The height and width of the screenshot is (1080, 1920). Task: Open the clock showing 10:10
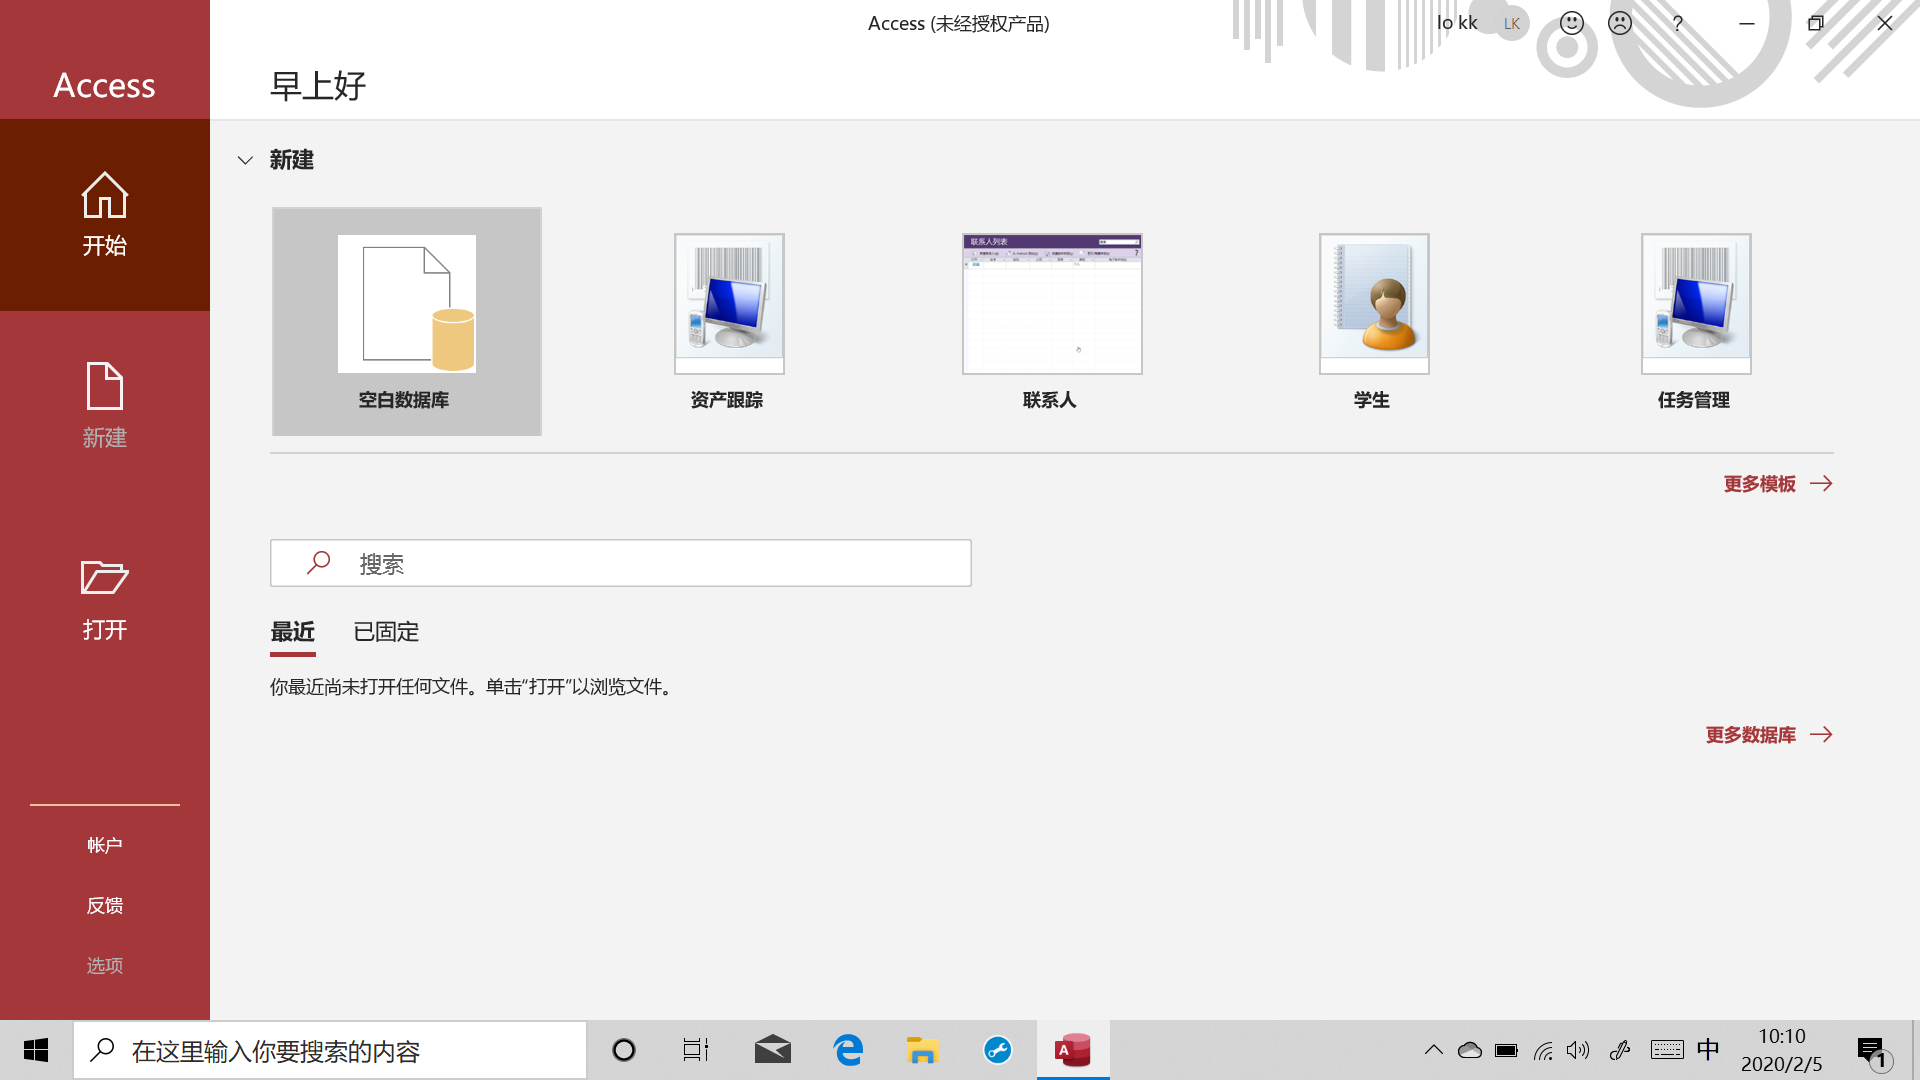click(x=1782, y=1050)
